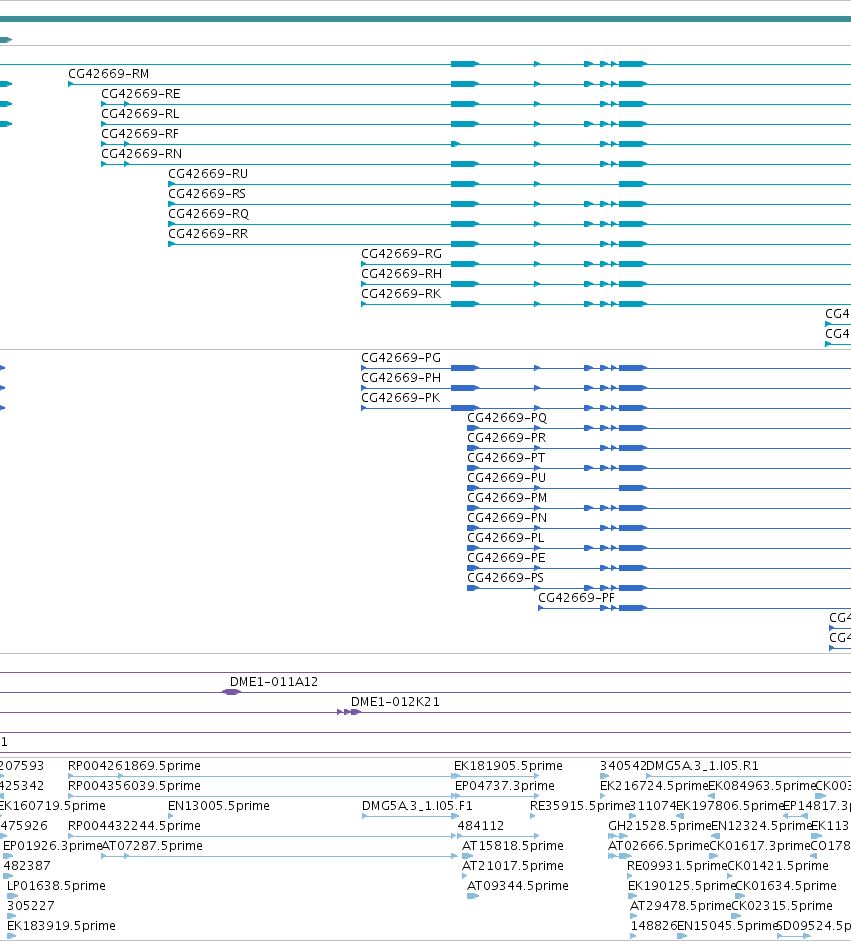Open the CG42669-RH transcript label
This screenshot has height=941, width=851.
pyautogui.click(x=401, y=274)
